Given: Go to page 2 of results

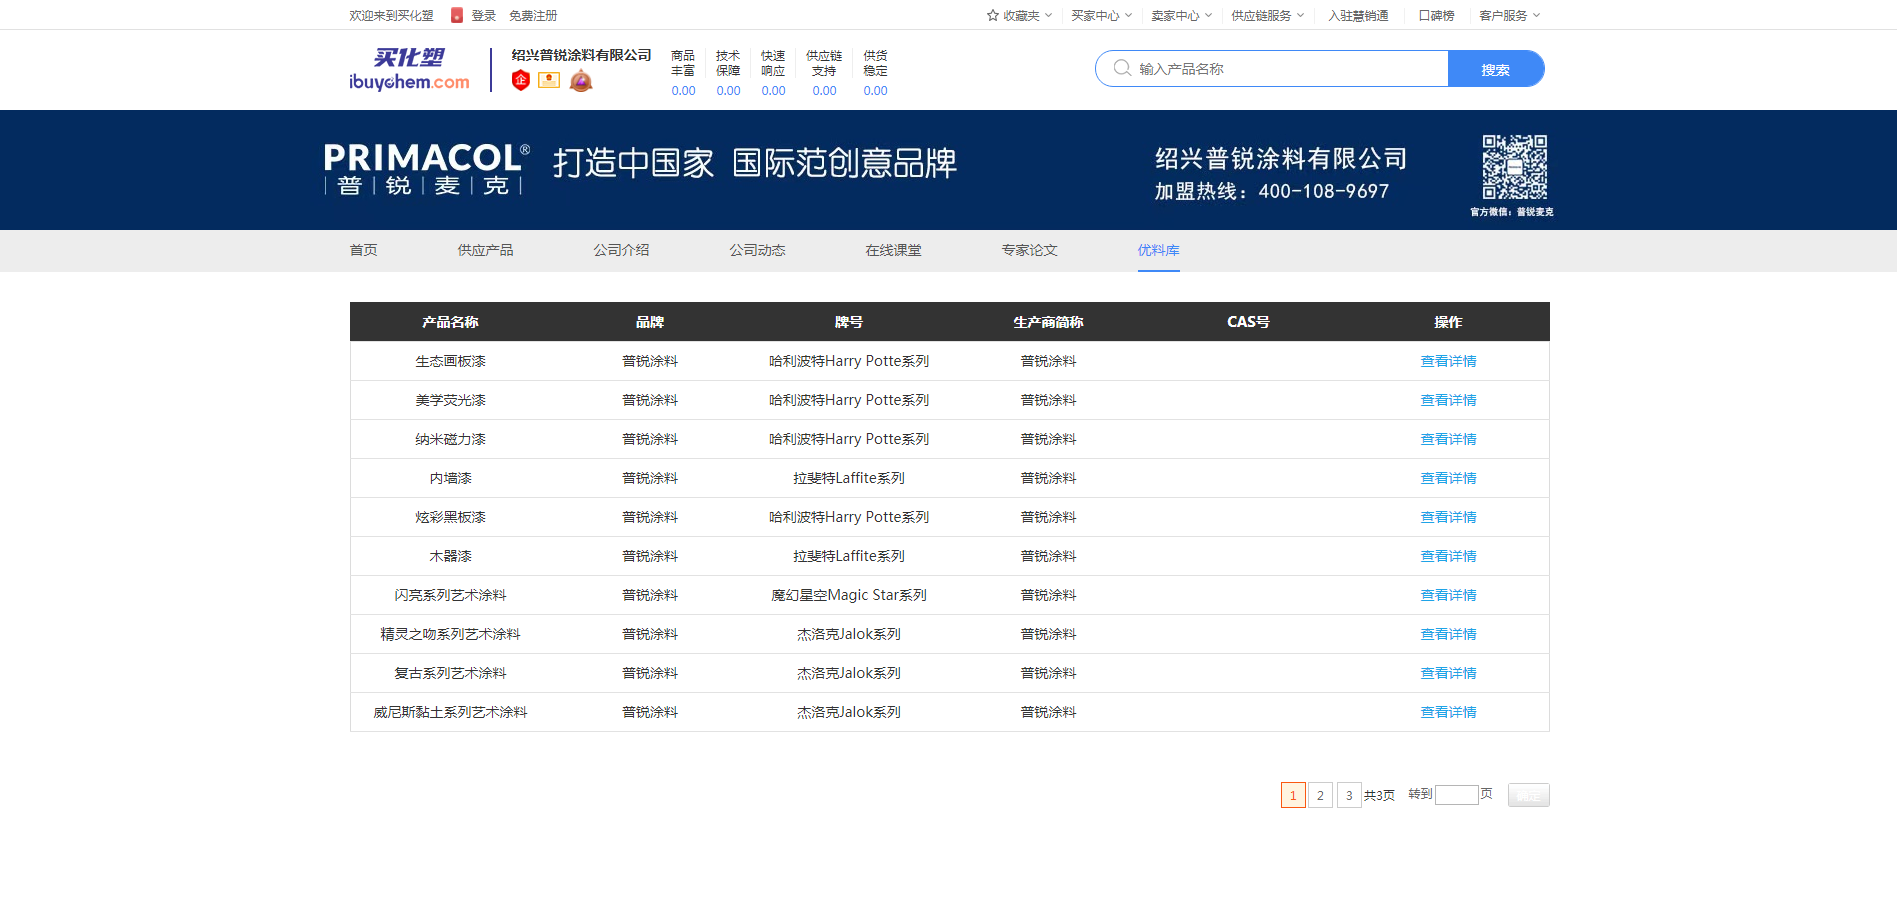Looking at the screenshot, I should coord(1320,795).
